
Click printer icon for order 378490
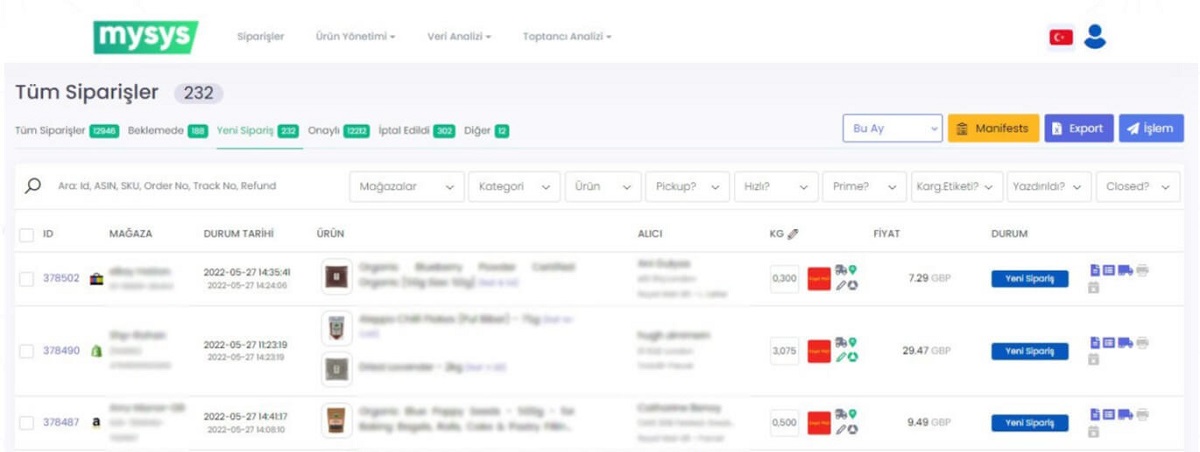coord(1142,343)
